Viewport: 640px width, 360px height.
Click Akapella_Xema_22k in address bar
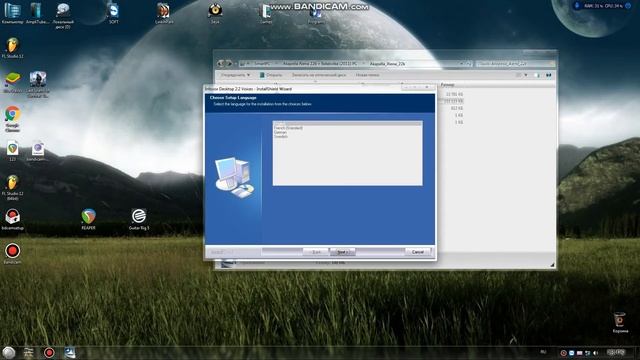(x=387, y=64)
